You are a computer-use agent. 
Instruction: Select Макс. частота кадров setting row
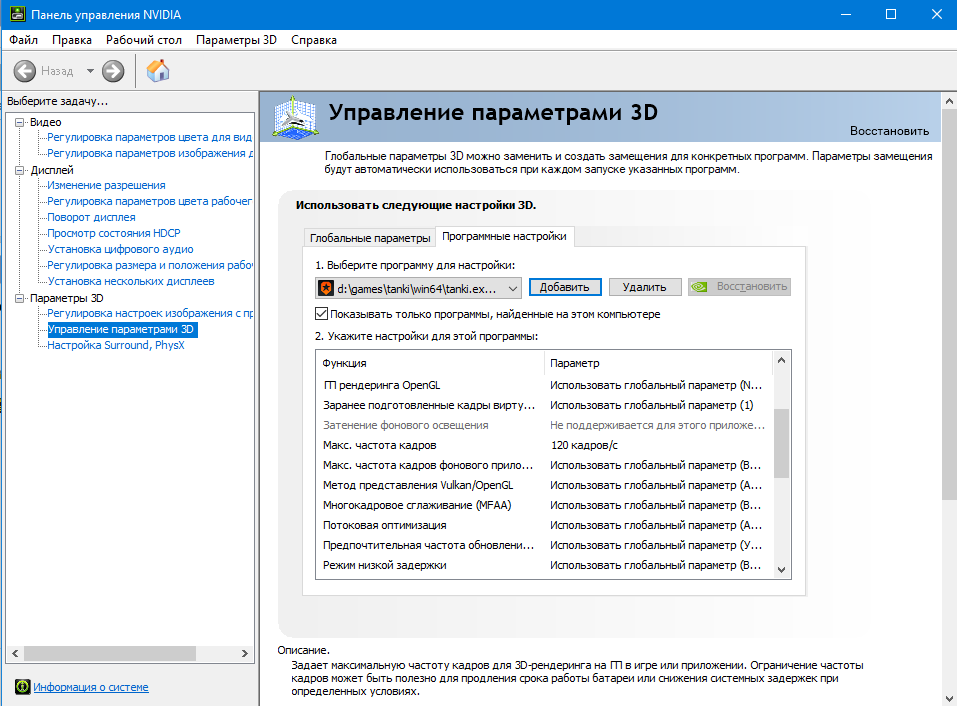[544, 445]
